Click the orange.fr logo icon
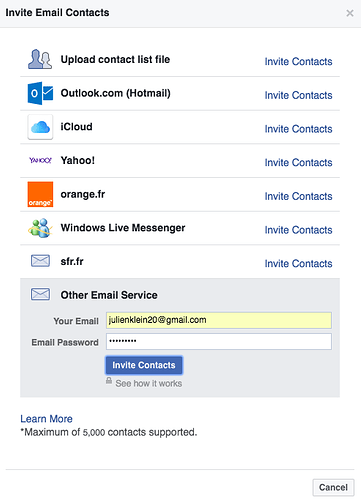361x500 pixels. point(40,194)
